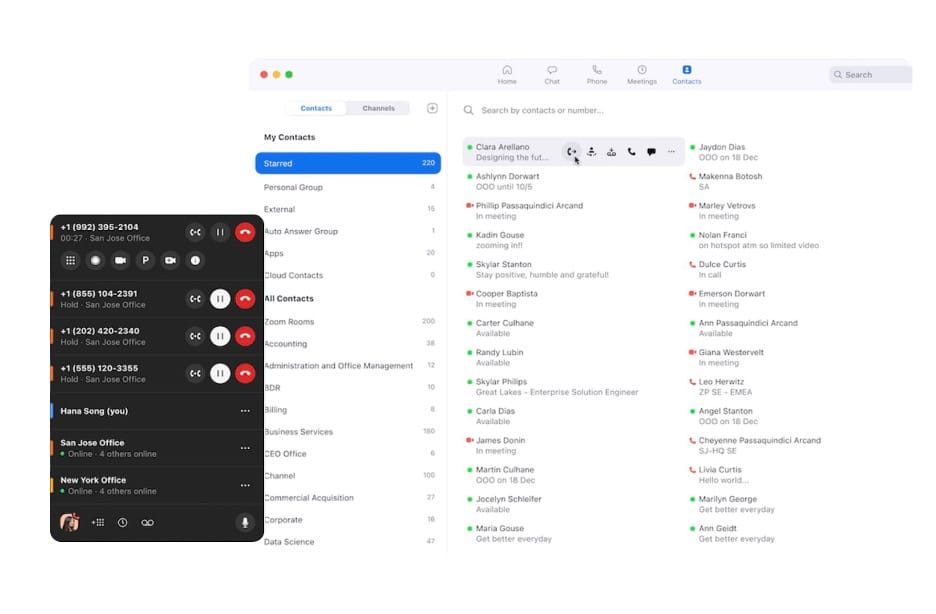Pause the active +1 (992) 395-2104 call
This screenshot has height=614, width=936.
(220, 231)
